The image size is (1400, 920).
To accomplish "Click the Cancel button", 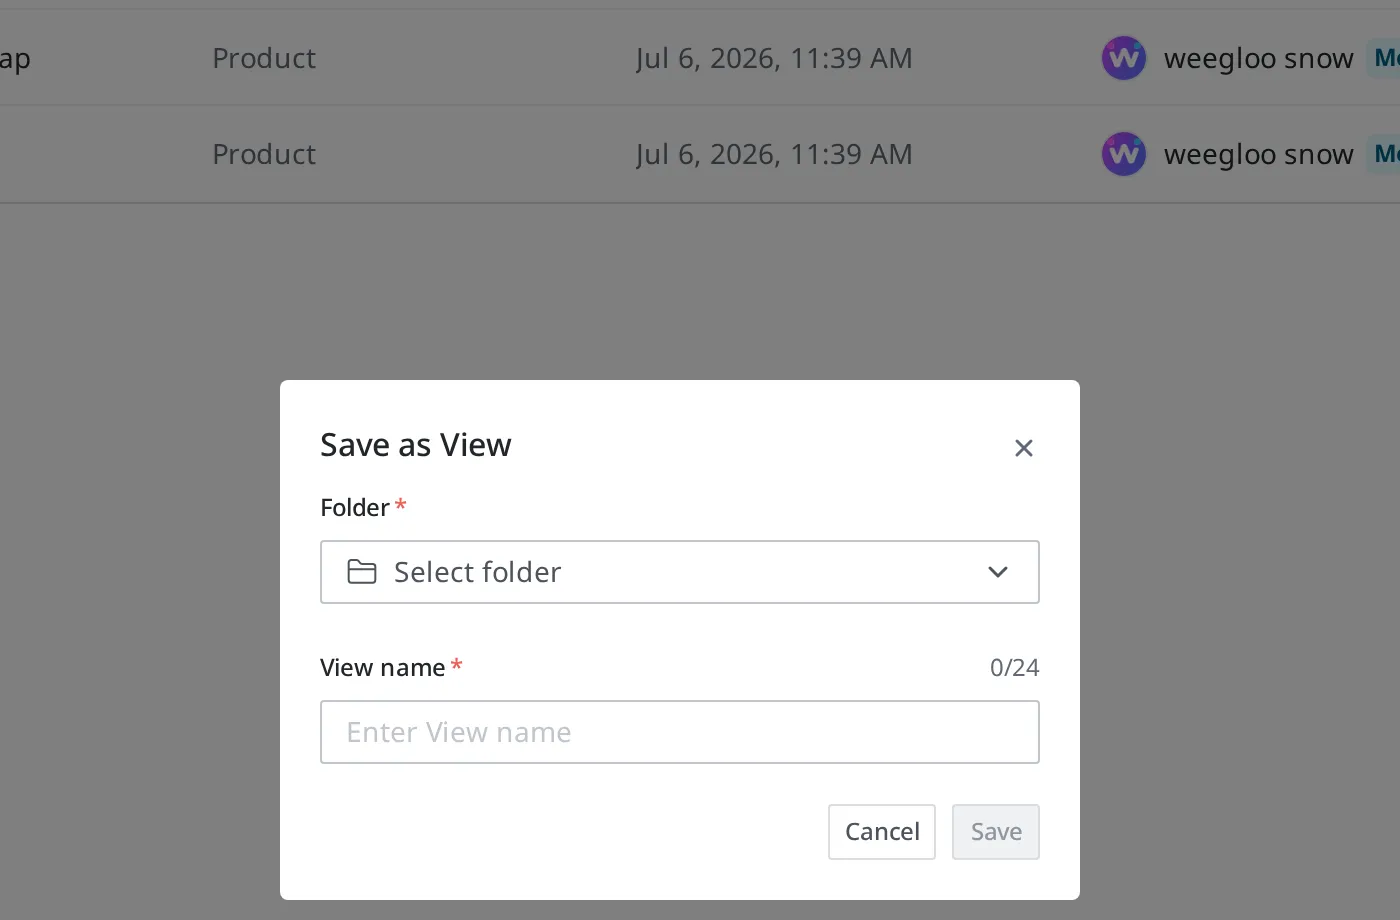I will tap(882, 832).
